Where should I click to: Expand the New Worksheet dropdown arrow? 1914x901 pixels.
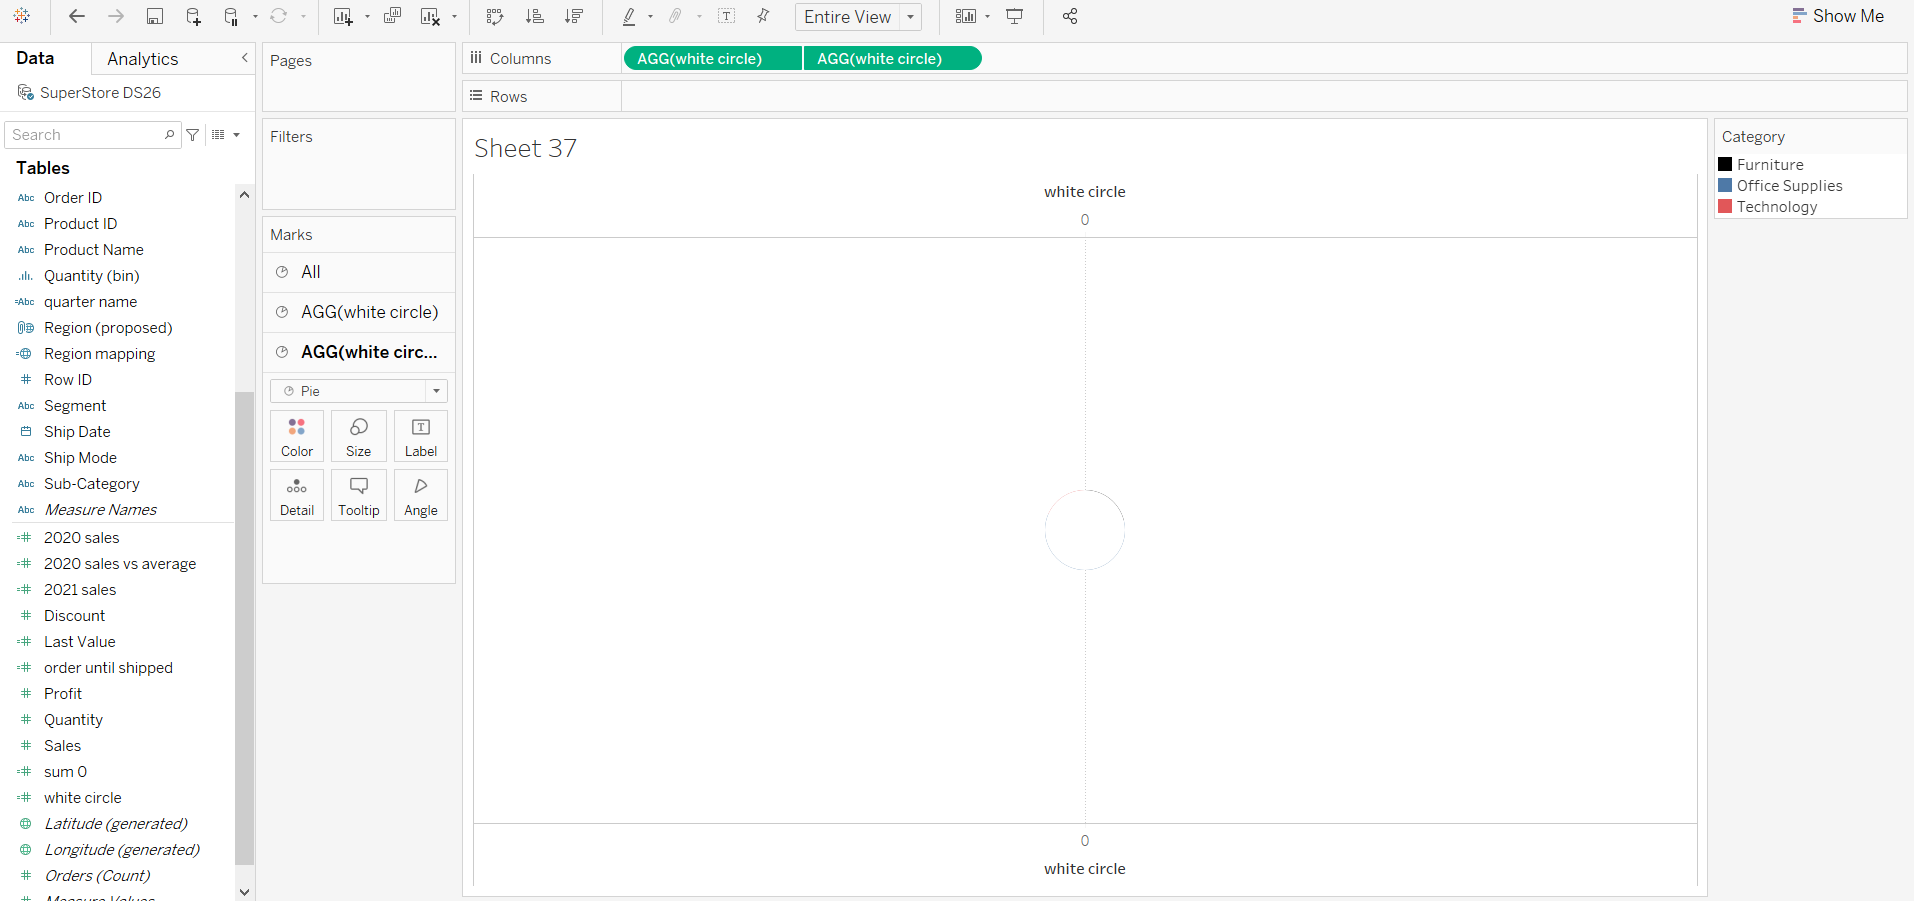pyautogui.click(x=367, y=17)
